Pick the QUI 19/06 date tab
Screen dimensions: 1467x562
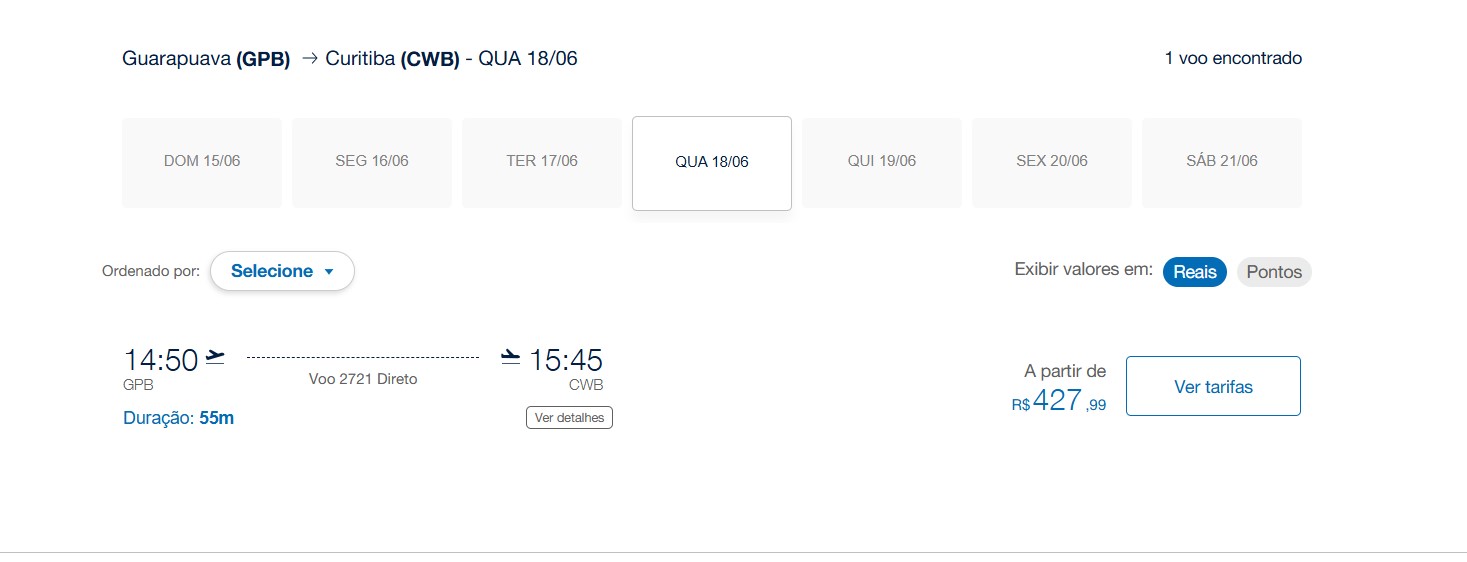coord(882,162)
